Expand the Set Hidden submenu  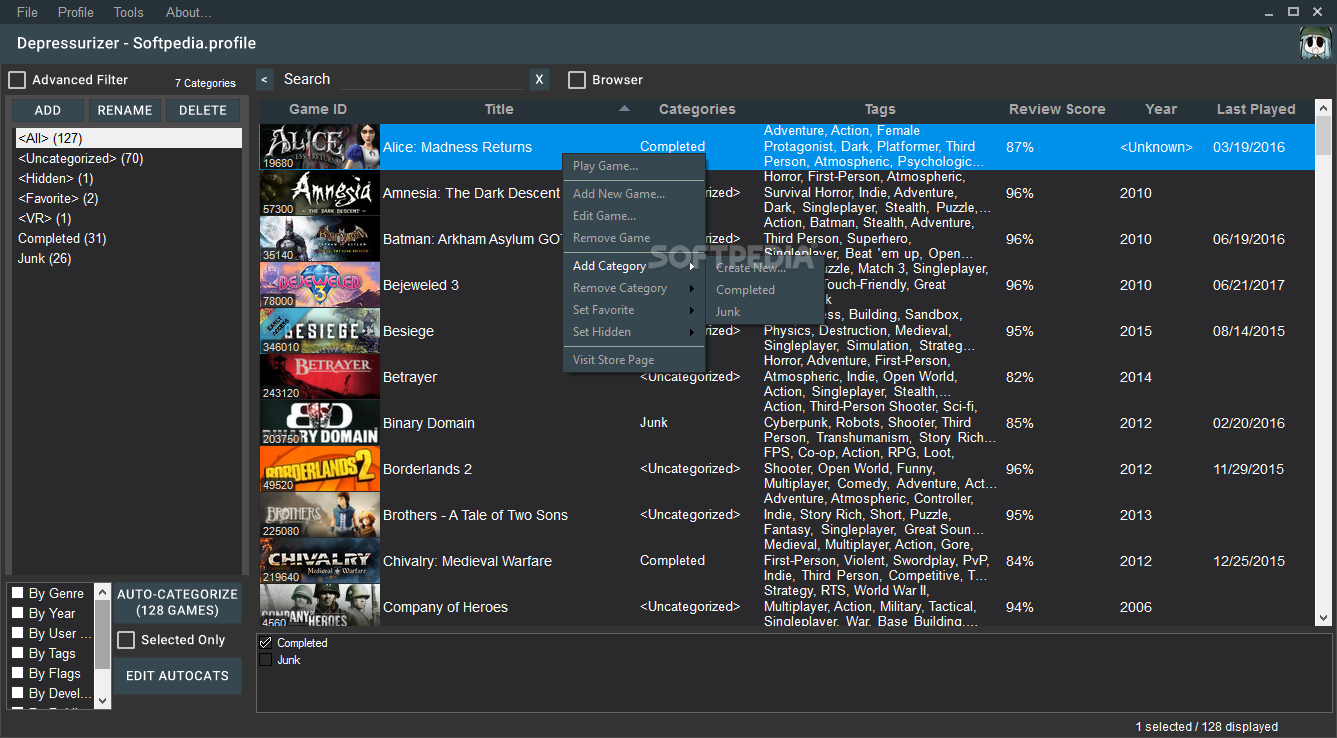click(634, 332)
